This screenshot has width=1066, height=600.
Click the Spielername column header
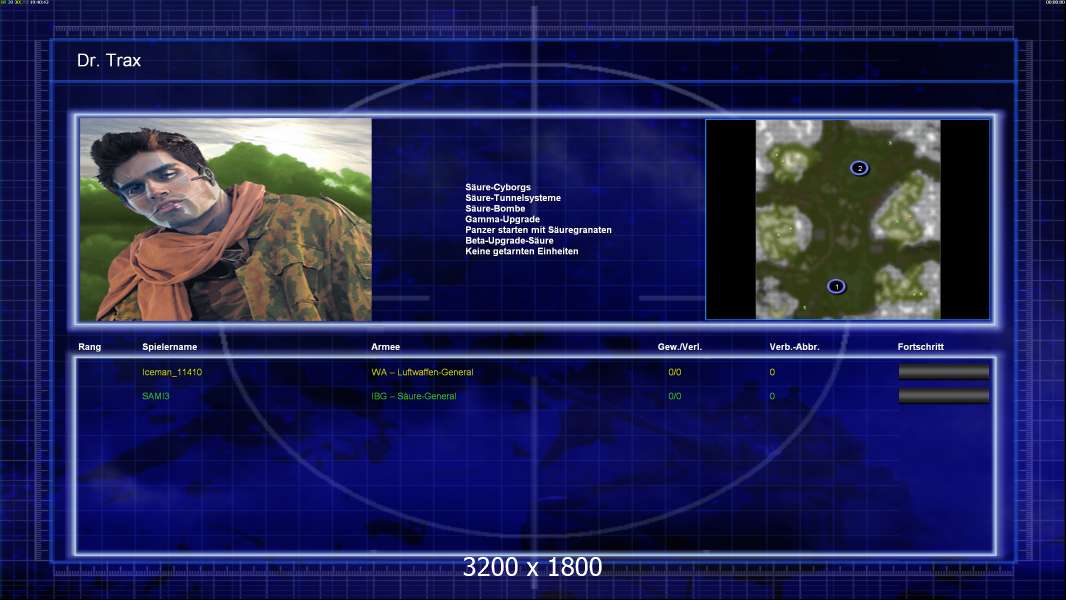pyautogui.click(x=169, y=347)
